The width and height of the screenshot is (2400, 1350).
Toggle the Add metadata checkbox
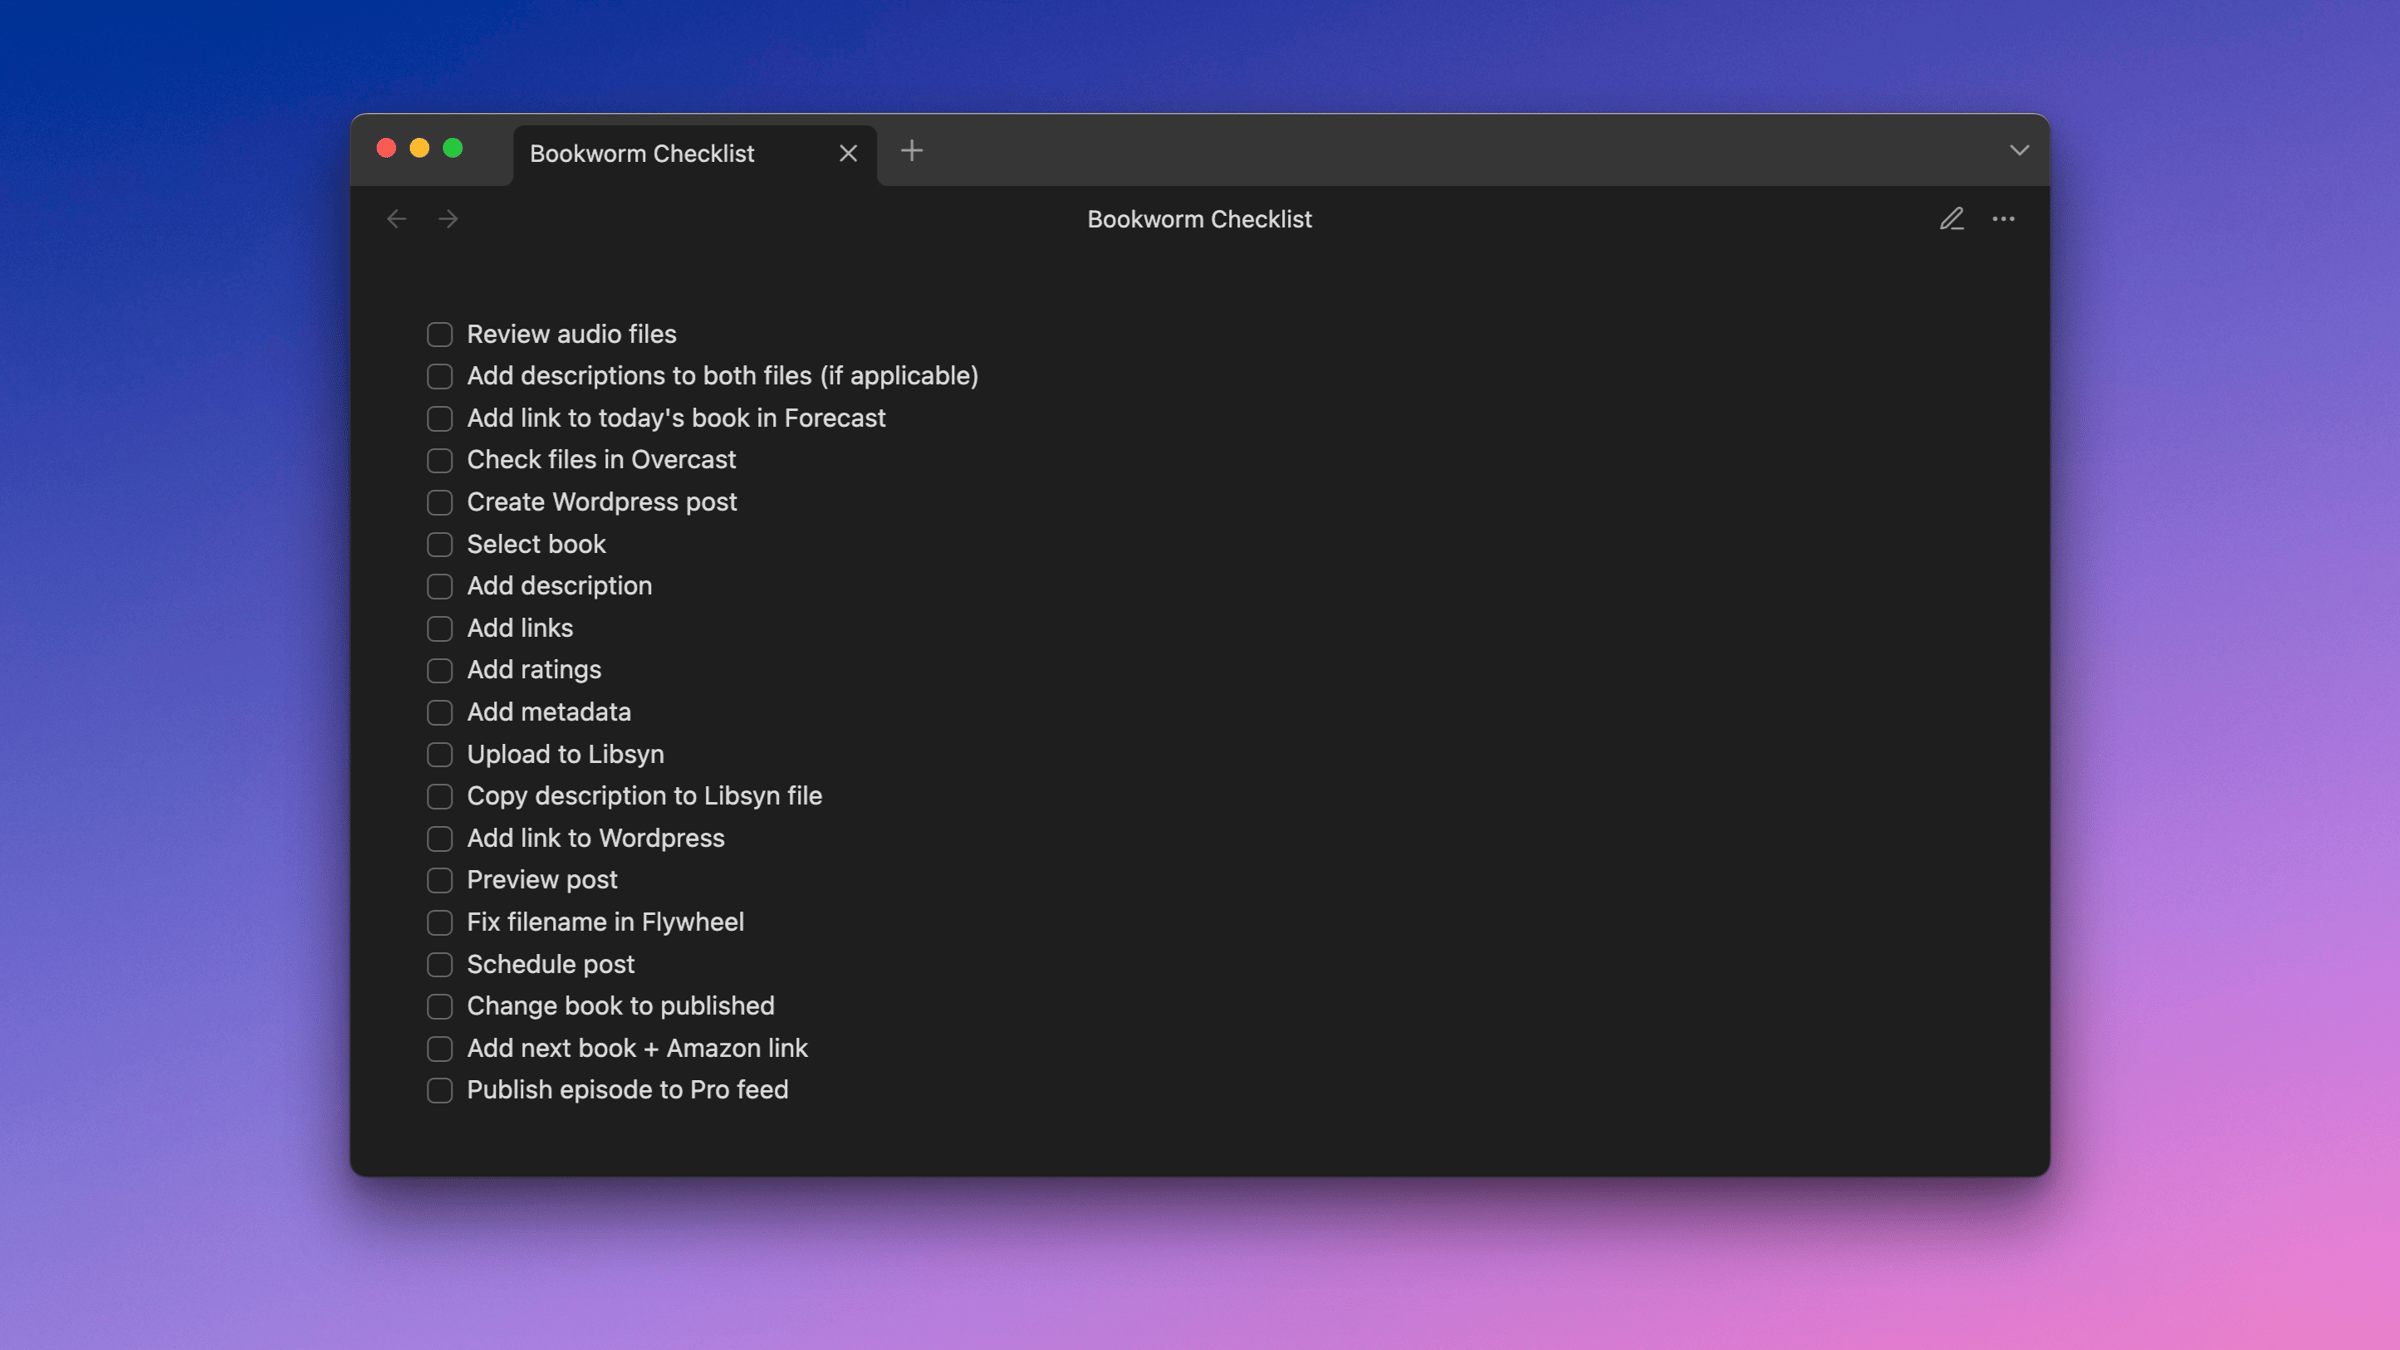[439, 712]
